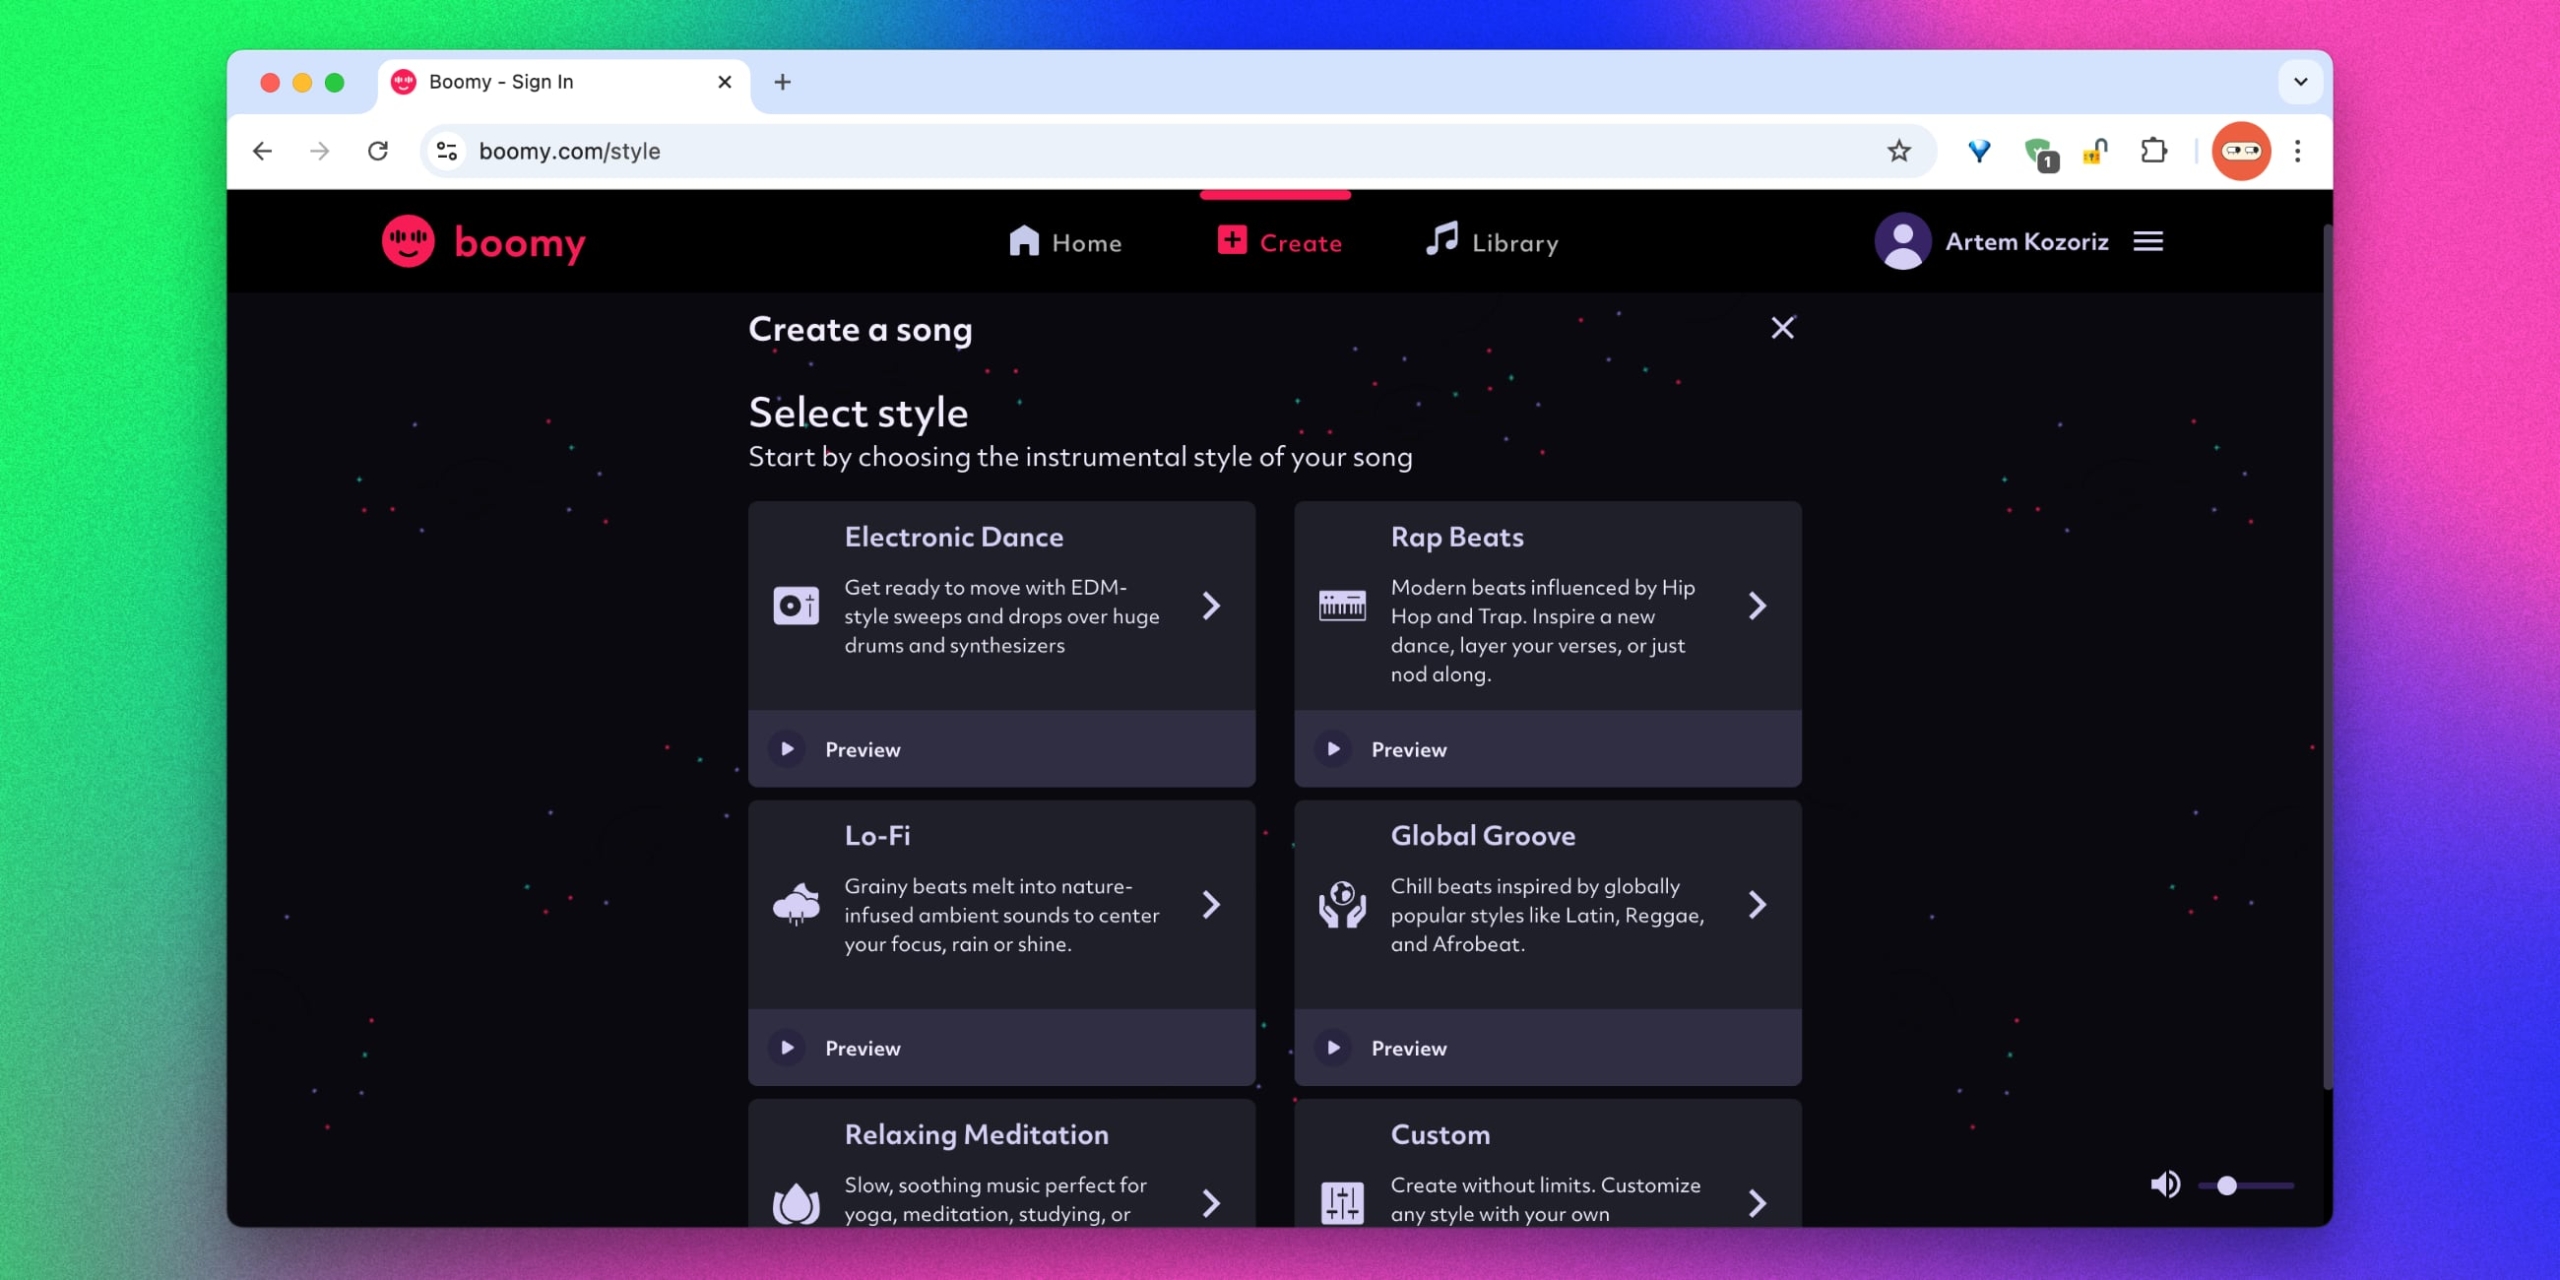The height and width of the screenshot is (1280, 2560).
Task: Play the Electronic Dance preview
Action: 787,749
